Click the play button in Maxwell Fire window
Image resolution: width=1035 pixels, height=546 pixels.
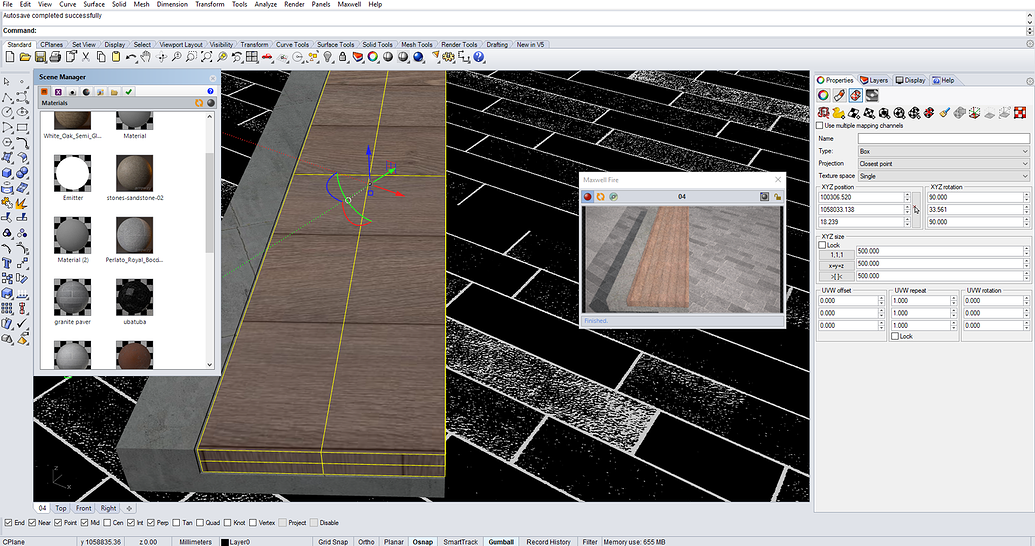click(x=588, y=196)
